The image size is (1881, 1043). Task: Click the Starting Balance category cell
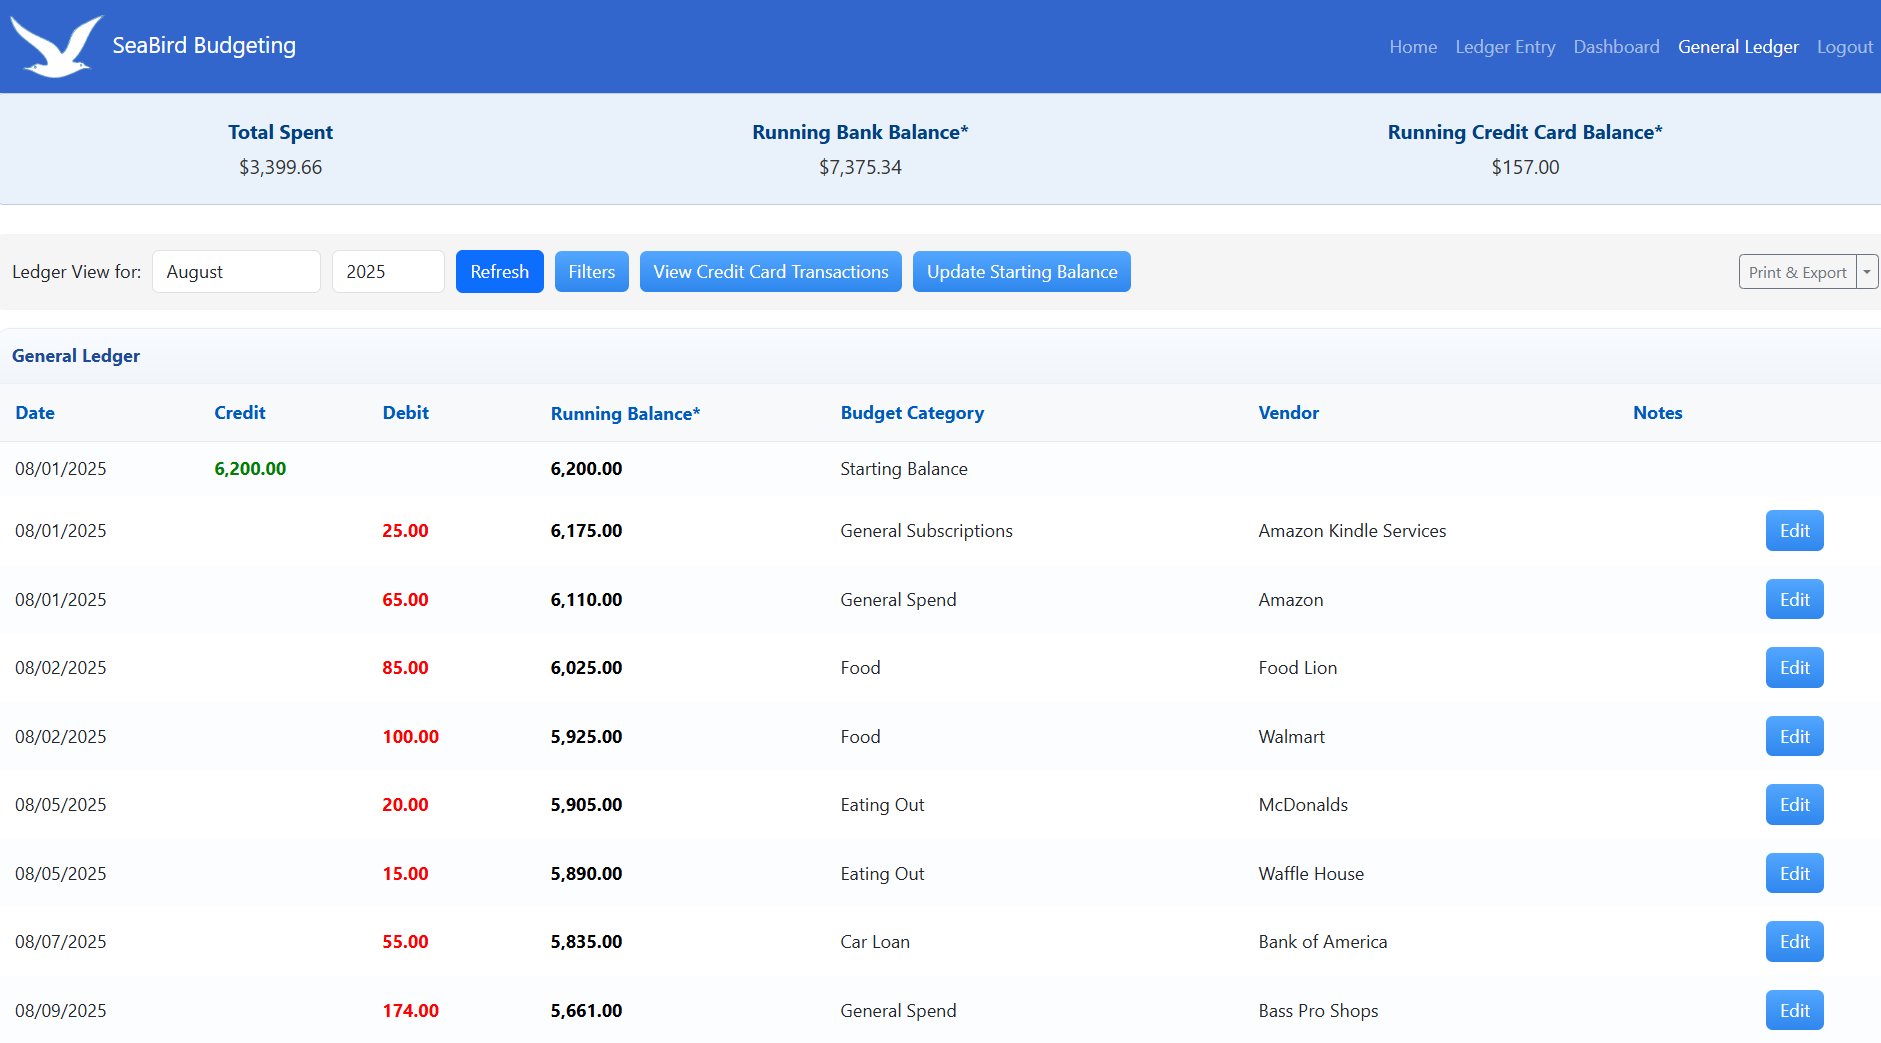point(904,469)
